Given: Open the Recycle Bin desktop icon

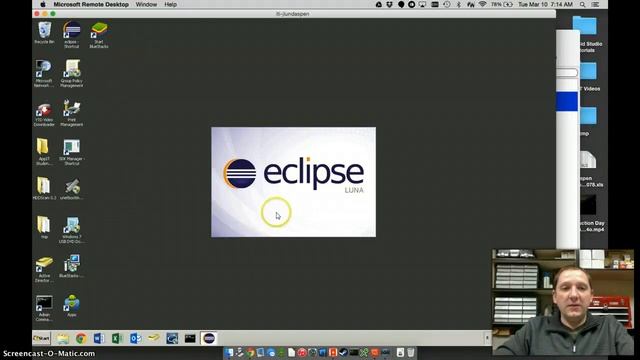Looking at the screenshot, I should (x=44, y=33).
